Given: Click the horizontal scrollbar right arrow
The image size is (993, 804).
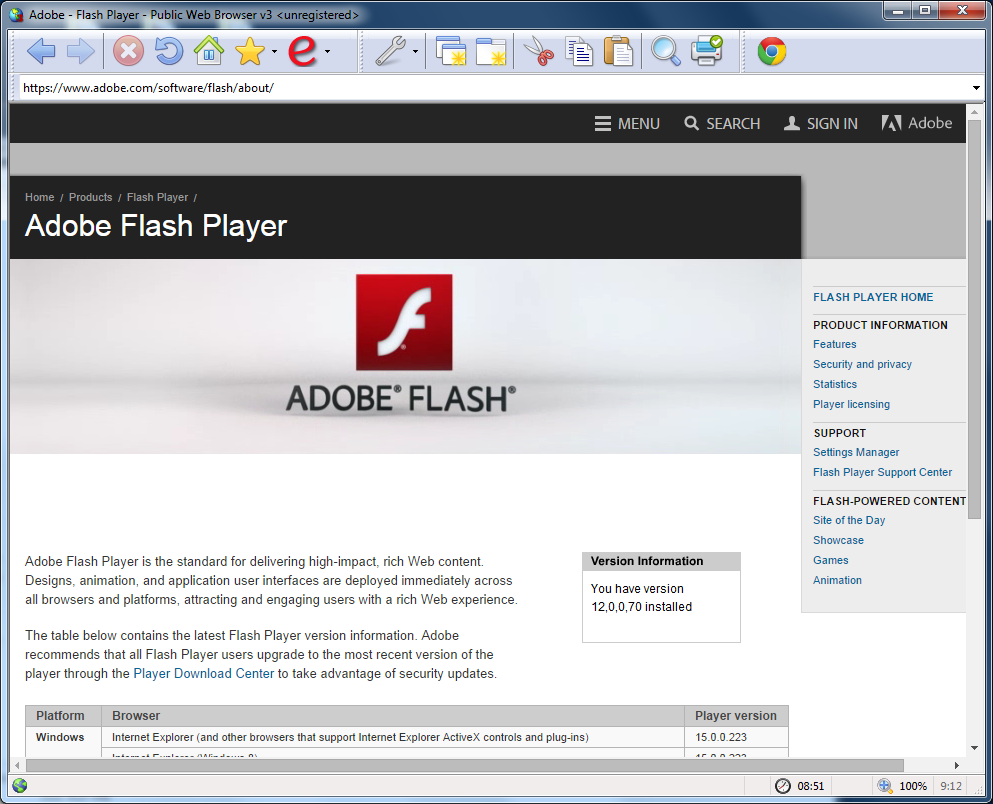Looking at the screenshot, I should tap(956, 765).
